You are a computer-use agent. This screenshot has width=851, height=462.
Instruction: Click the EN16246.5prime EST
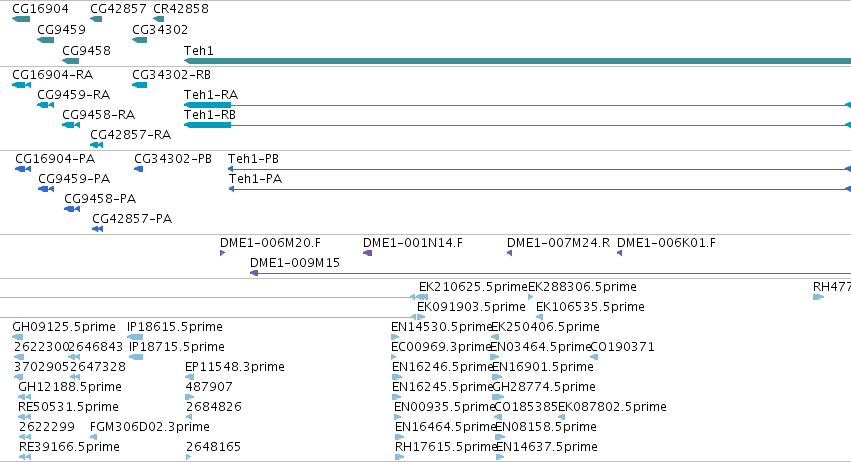(x=397, y=377)
